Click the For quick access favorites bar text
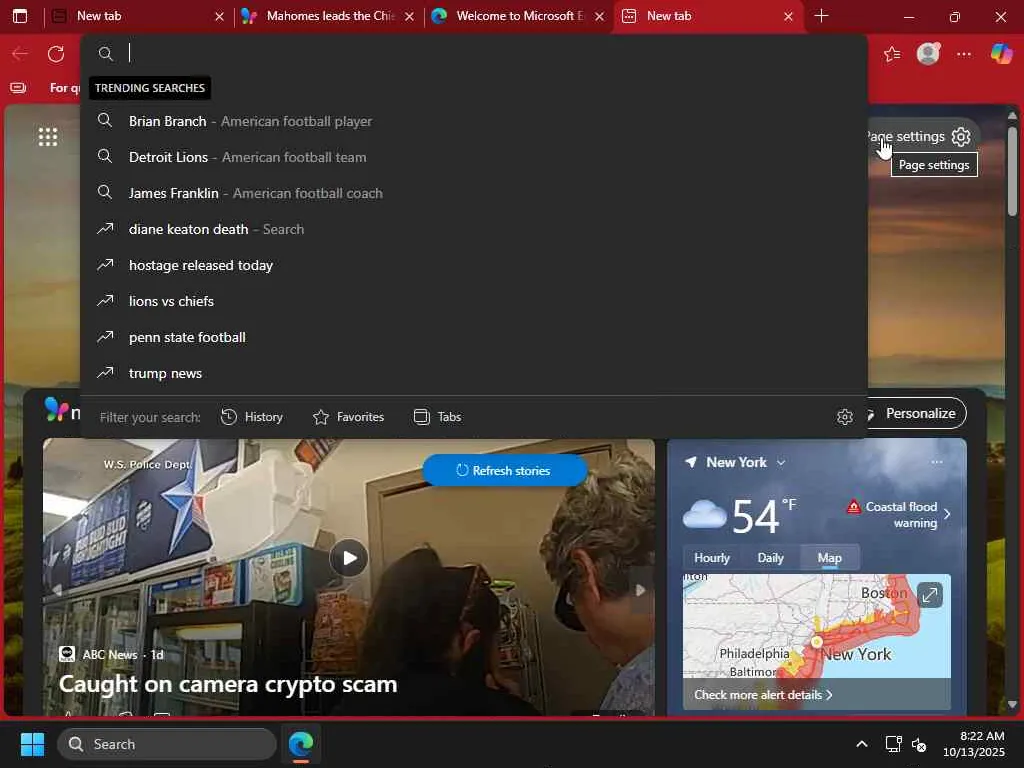This screenshot has height=768, width=1024. tap(65, 88)
